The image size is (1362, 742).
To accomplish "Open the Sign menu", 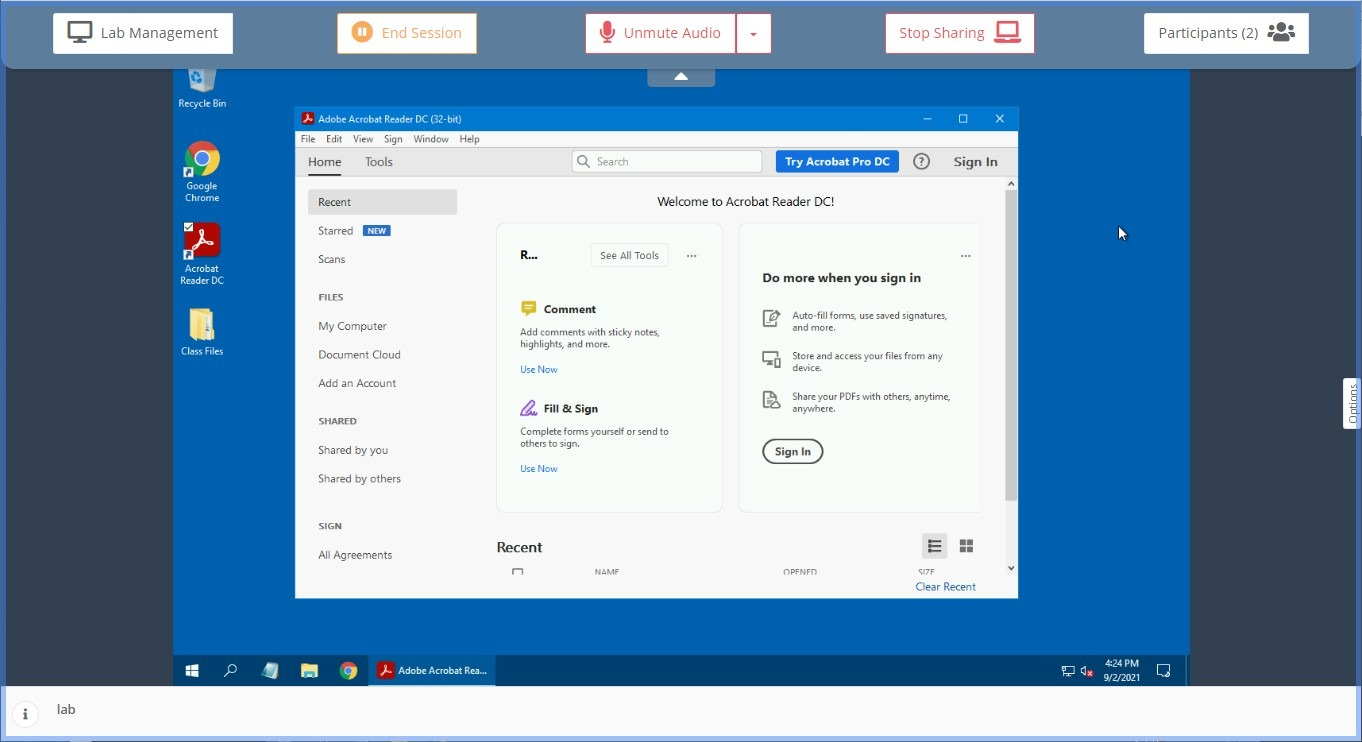I will point(393,139).
